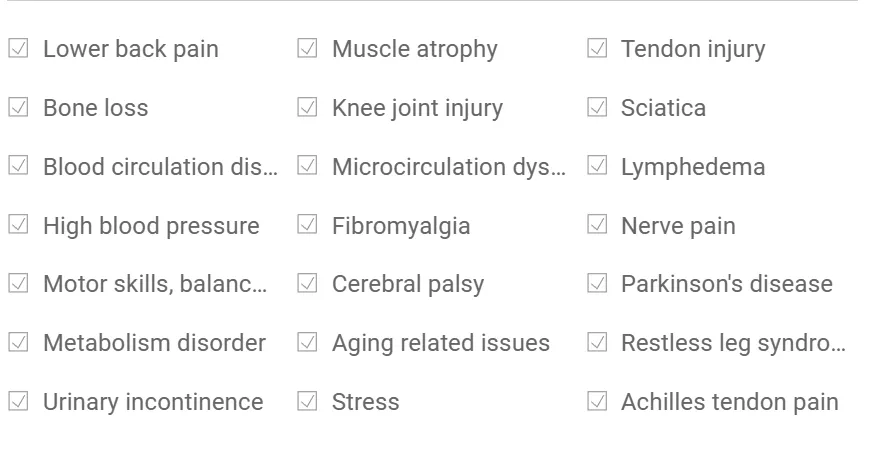Toggle the Achilles tendon pain checkbox
The width and height of the screenshot is (870, 462).
597,401
